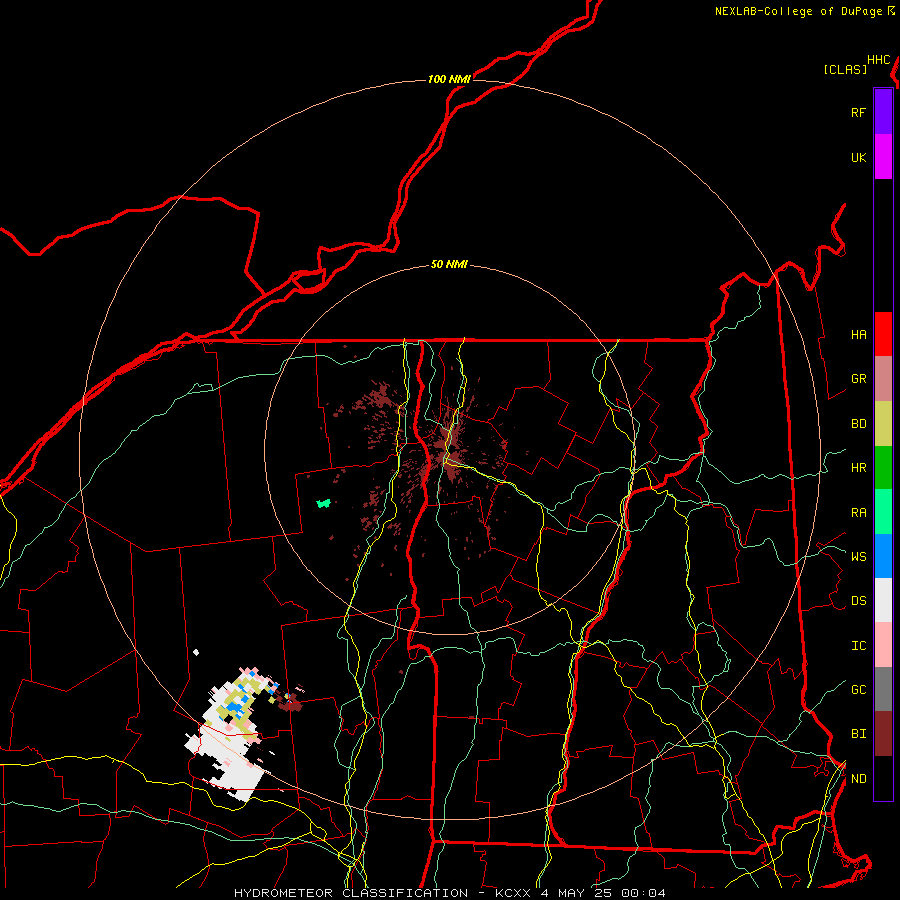This screenshot has width=900, height=900.
Task: Click the UK magenta legend swatch
Action: pyautogui.click(x=883, y=157)
